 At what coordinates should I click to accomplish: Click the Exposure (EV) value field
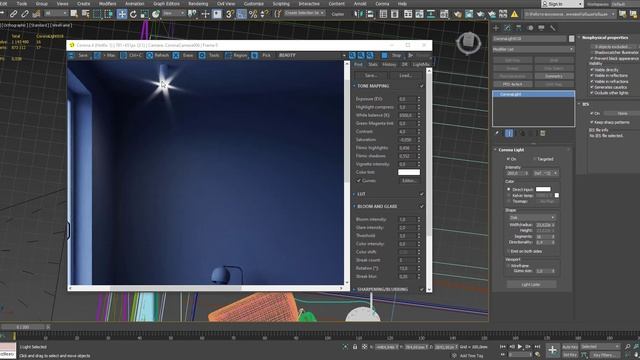407,99
